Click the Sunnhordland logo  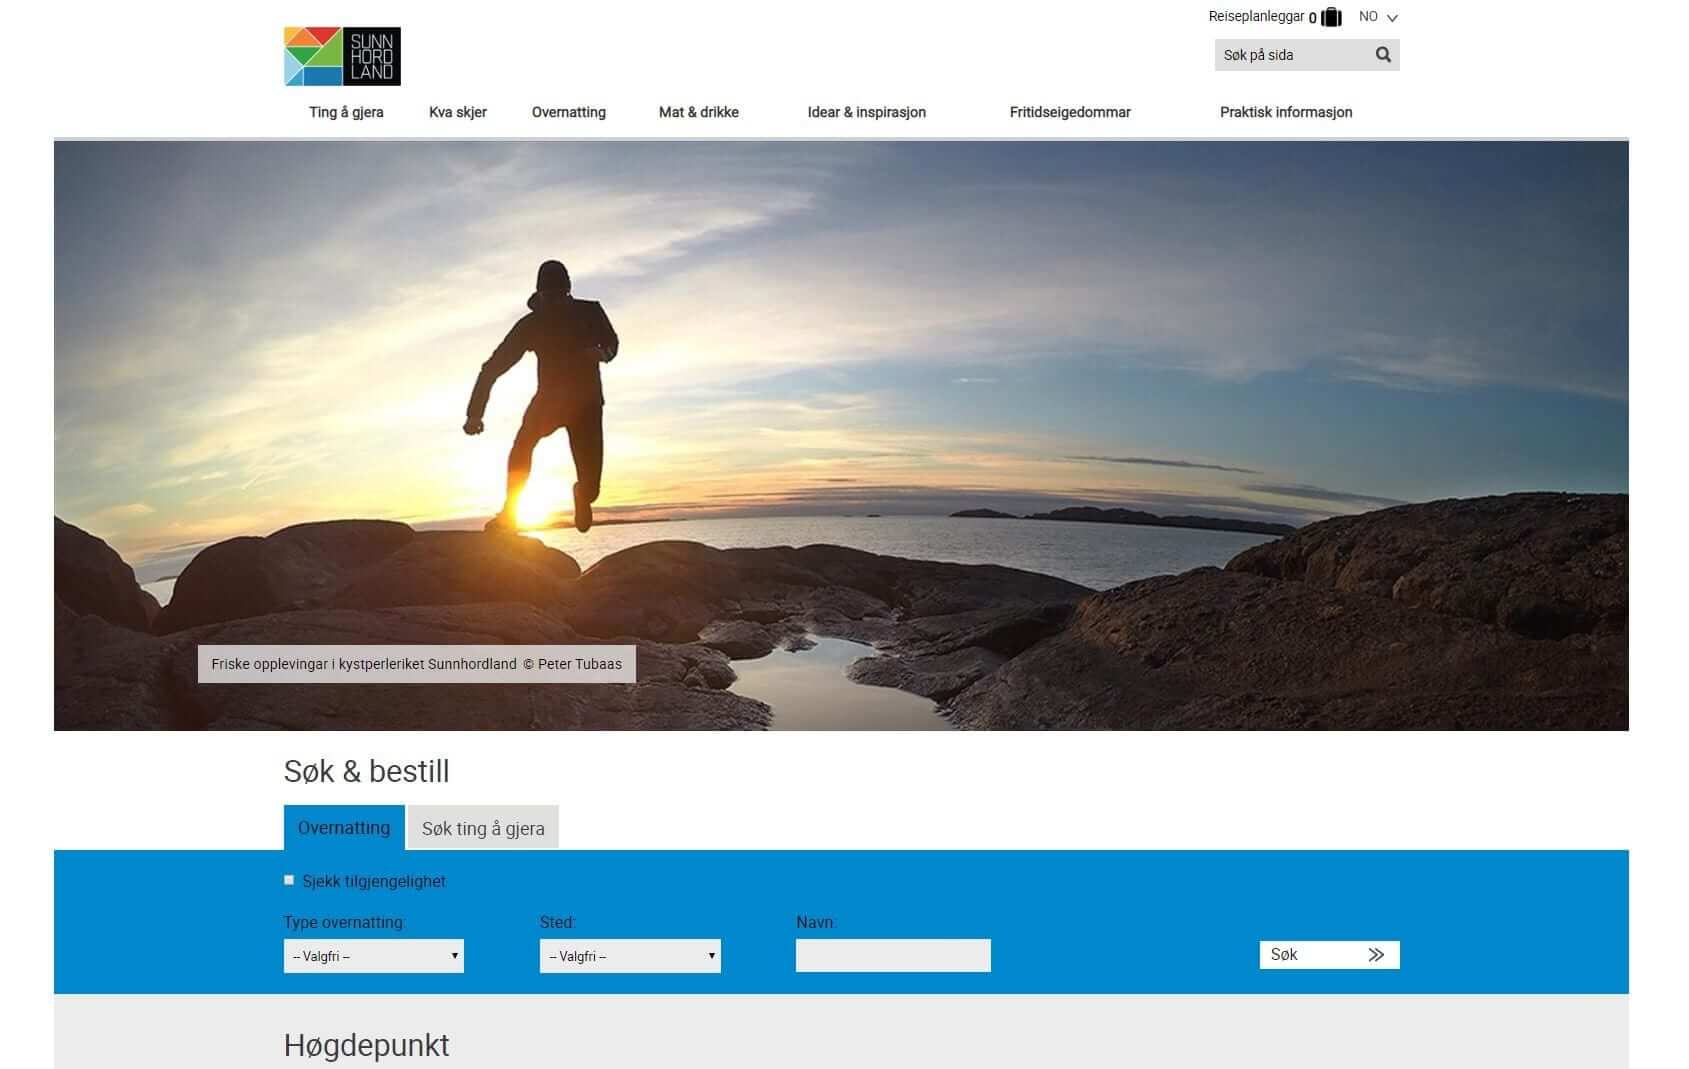click(x=342, y=56)
